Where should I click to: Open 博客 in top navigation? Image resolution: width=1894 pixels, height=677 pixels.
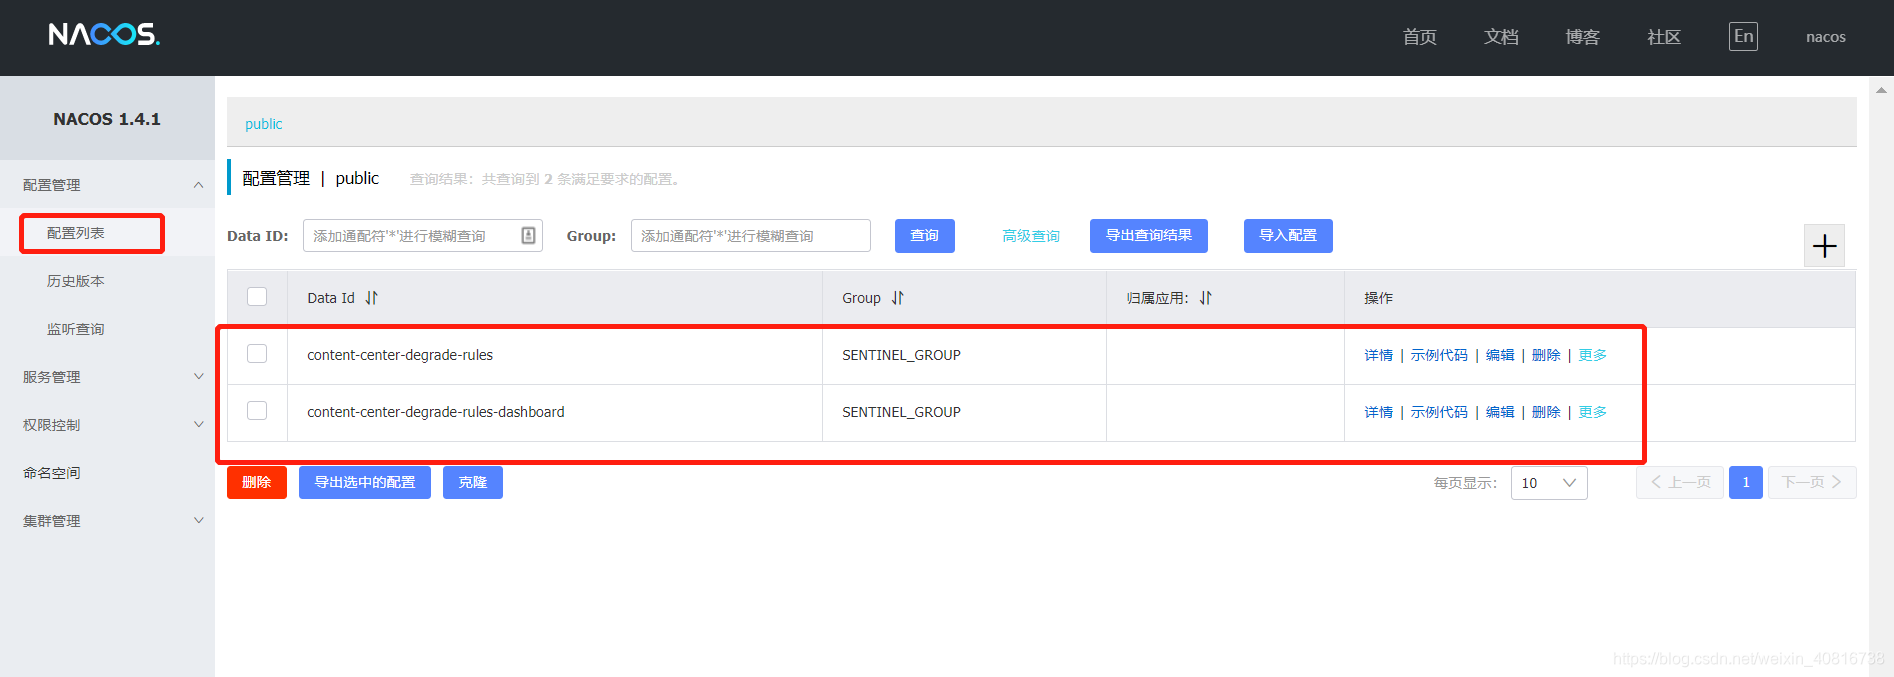click(1582, 37)
